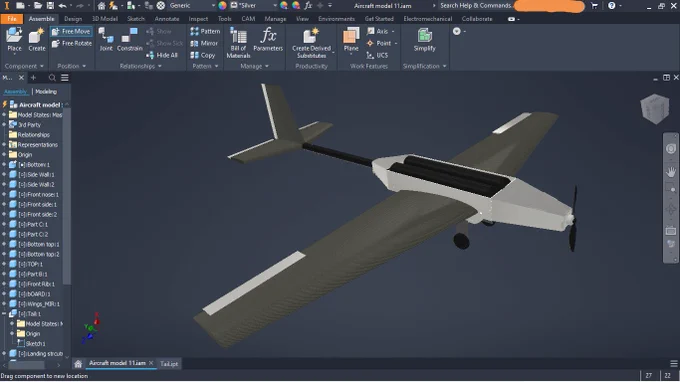Click the Simplify tool
The width and height of the screenshot is (680, 382).
click(425, 40)
